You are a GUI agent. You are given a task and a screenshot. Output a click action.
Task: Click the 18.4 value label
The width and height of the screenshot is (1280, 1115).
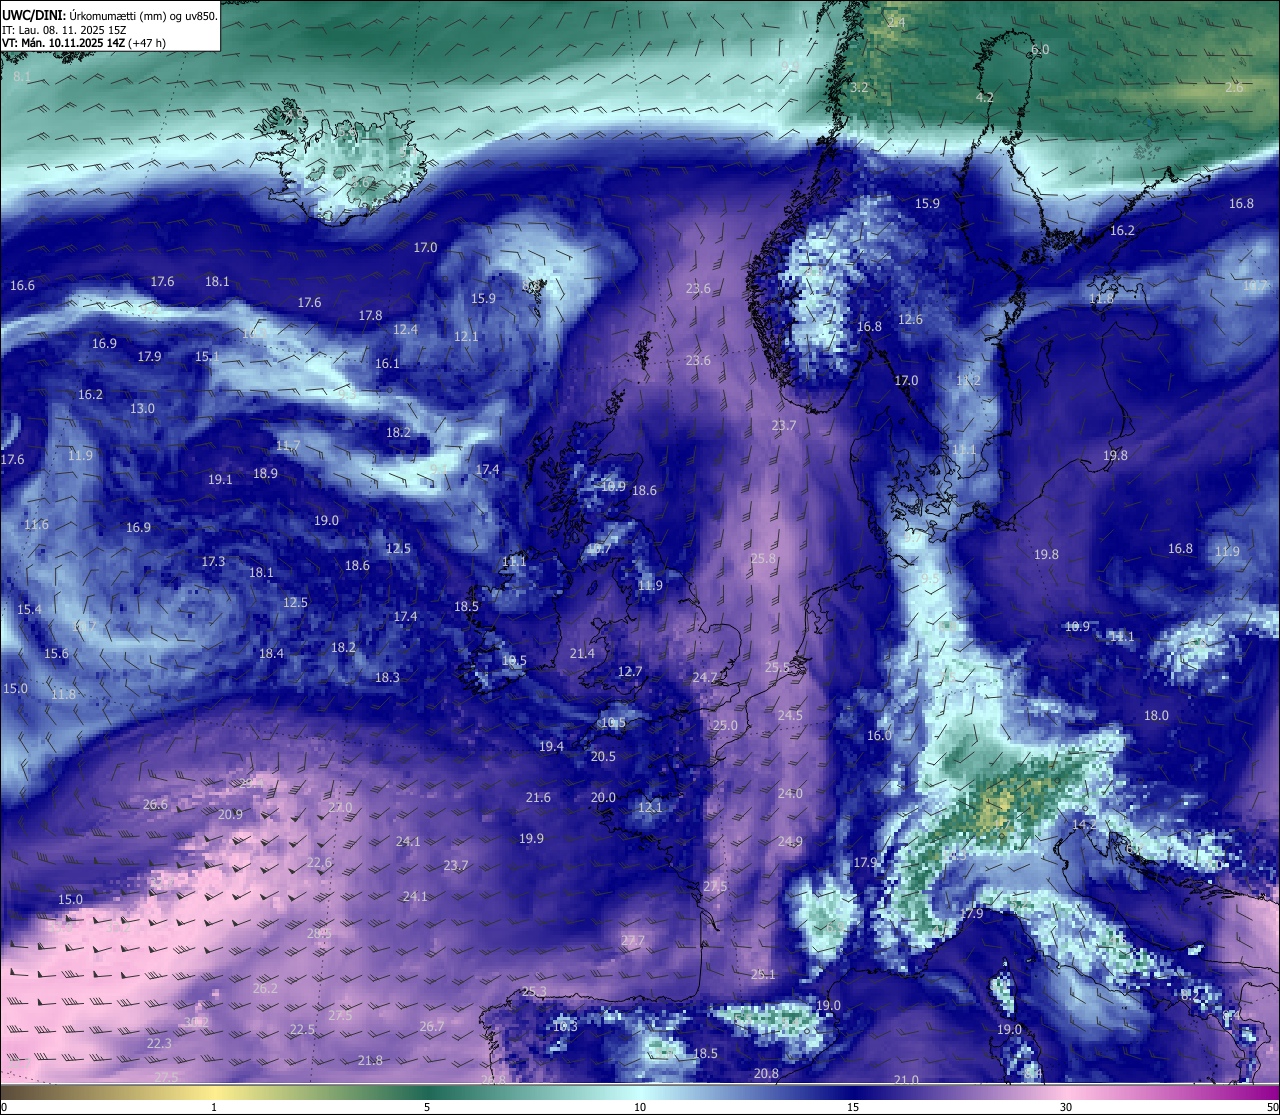pyautogui.click(x=271, y=653)
